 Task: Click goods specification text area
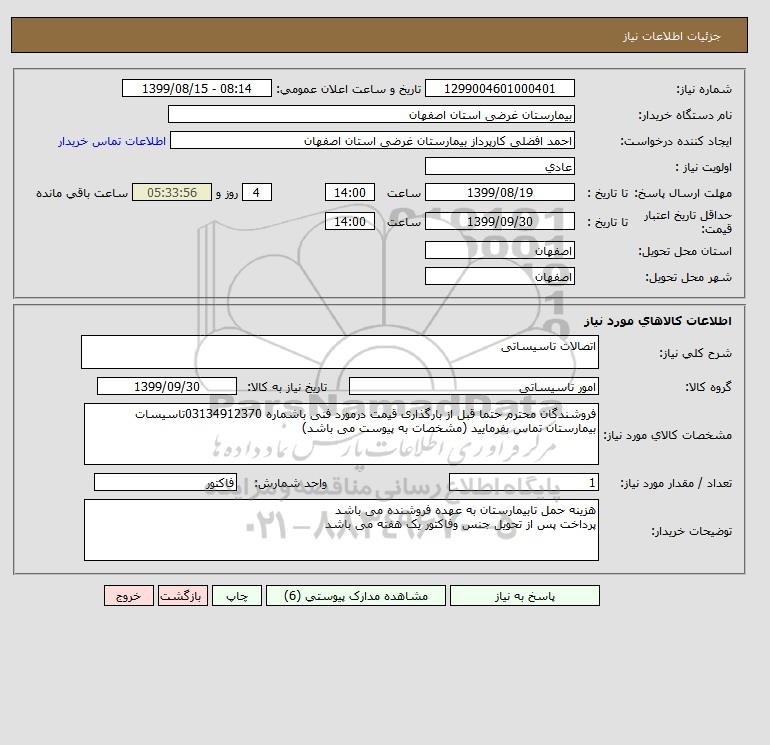click(341, 434)
